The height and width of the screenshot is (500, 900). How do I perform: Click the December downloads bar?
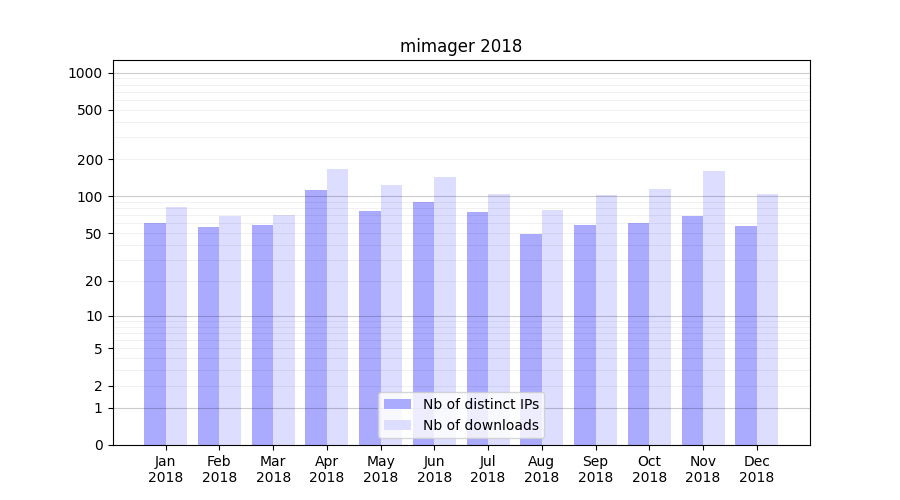767,319
